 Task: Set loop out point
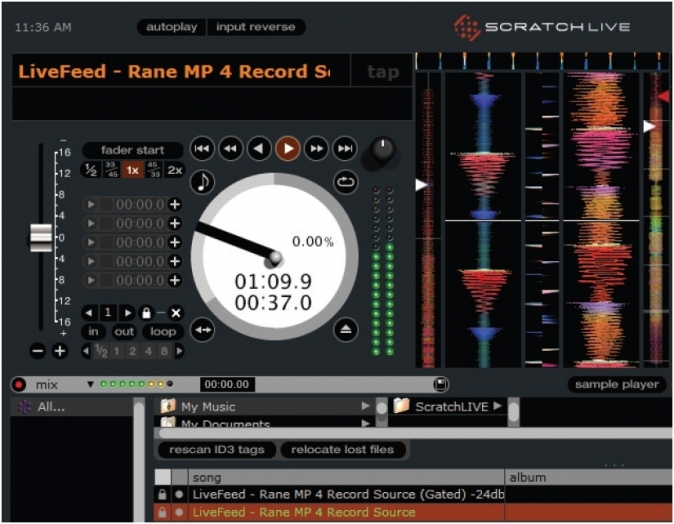[x=124, y=332]
